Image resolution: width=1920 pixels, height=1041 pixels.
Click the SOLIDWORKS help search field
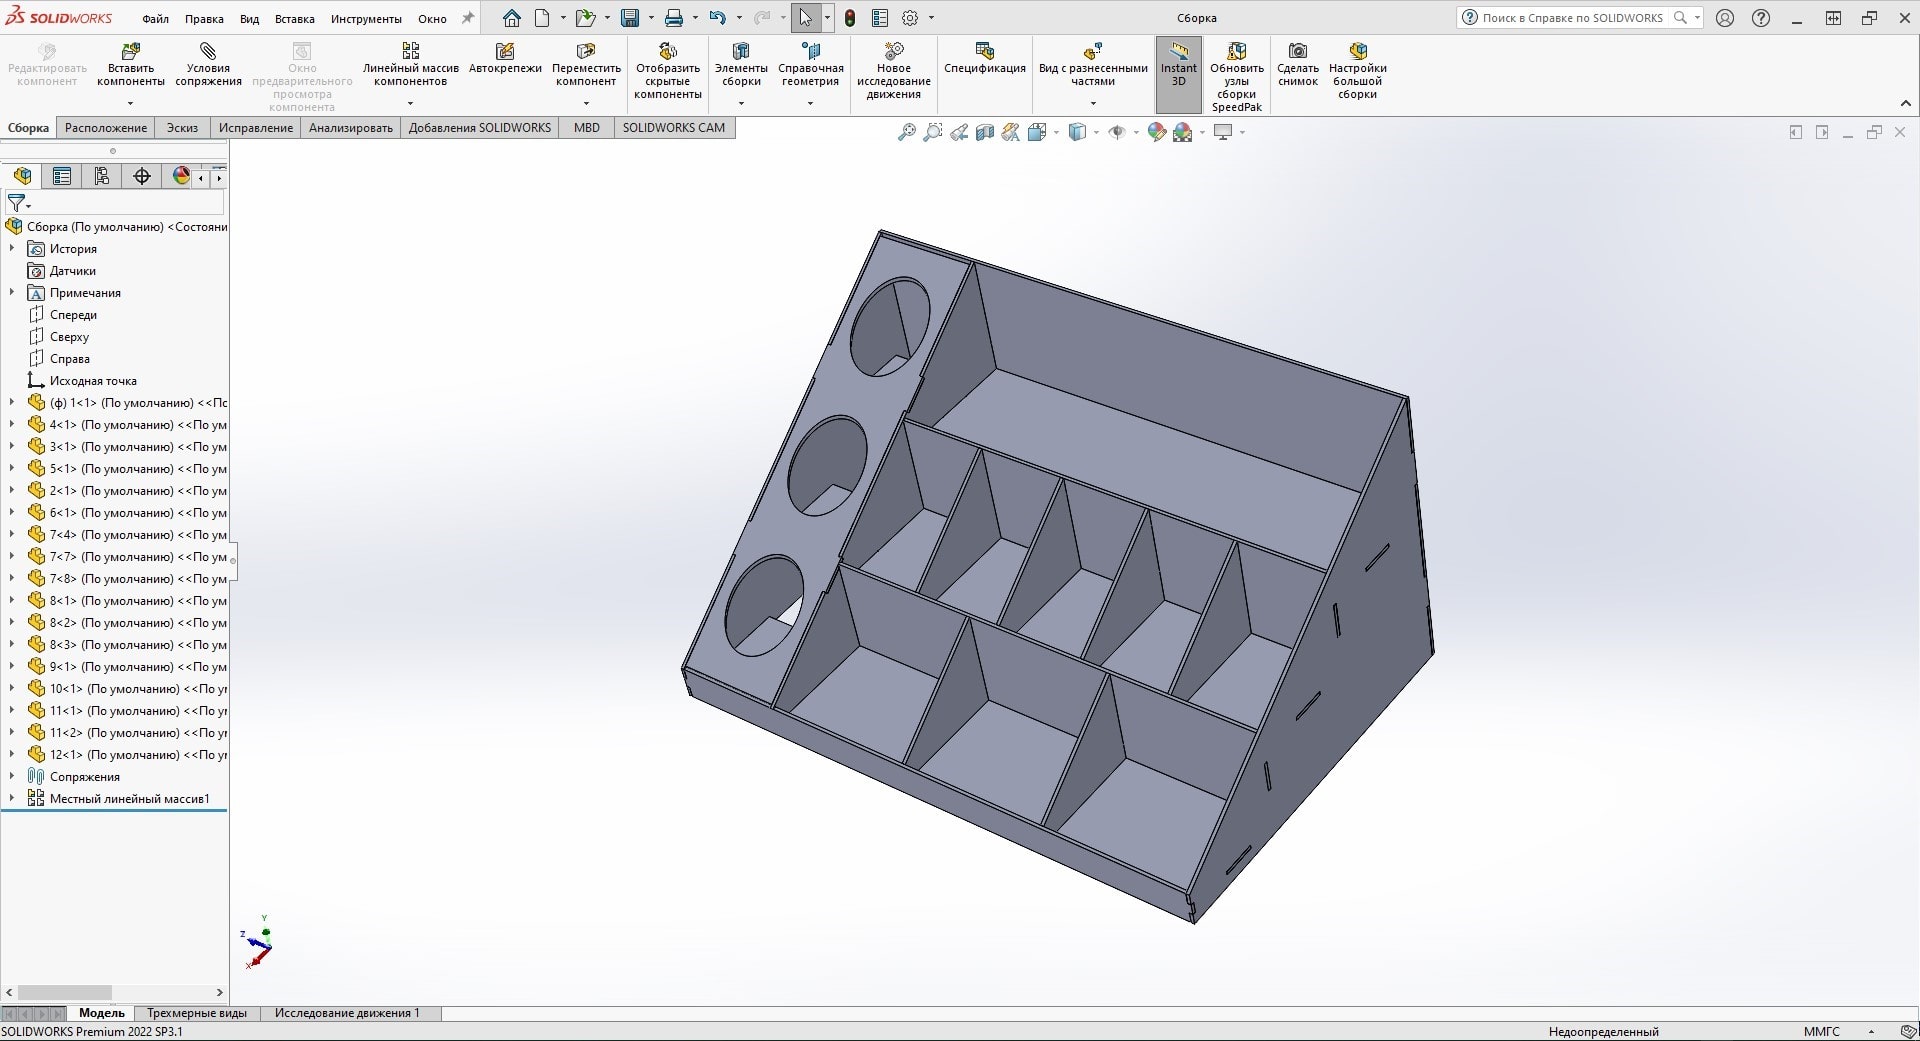point(1571,18)
